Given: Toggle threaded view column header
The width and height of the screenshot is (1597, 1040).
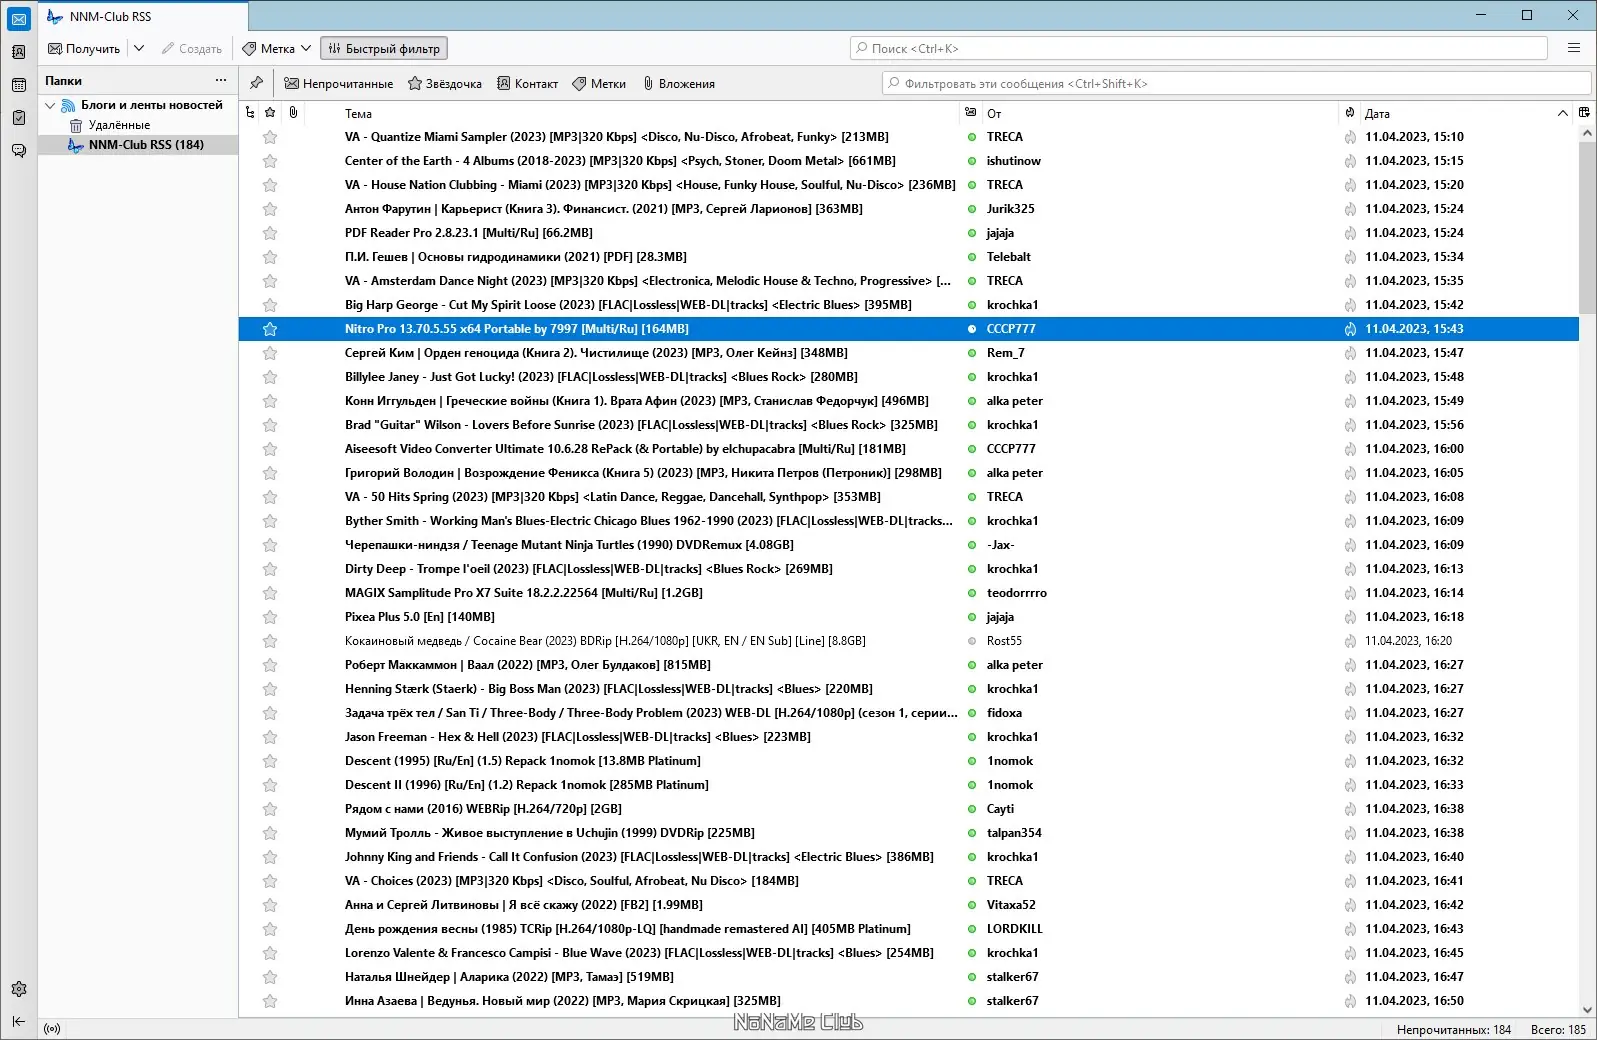Looking at the screenshot, I should pos(250,113).
